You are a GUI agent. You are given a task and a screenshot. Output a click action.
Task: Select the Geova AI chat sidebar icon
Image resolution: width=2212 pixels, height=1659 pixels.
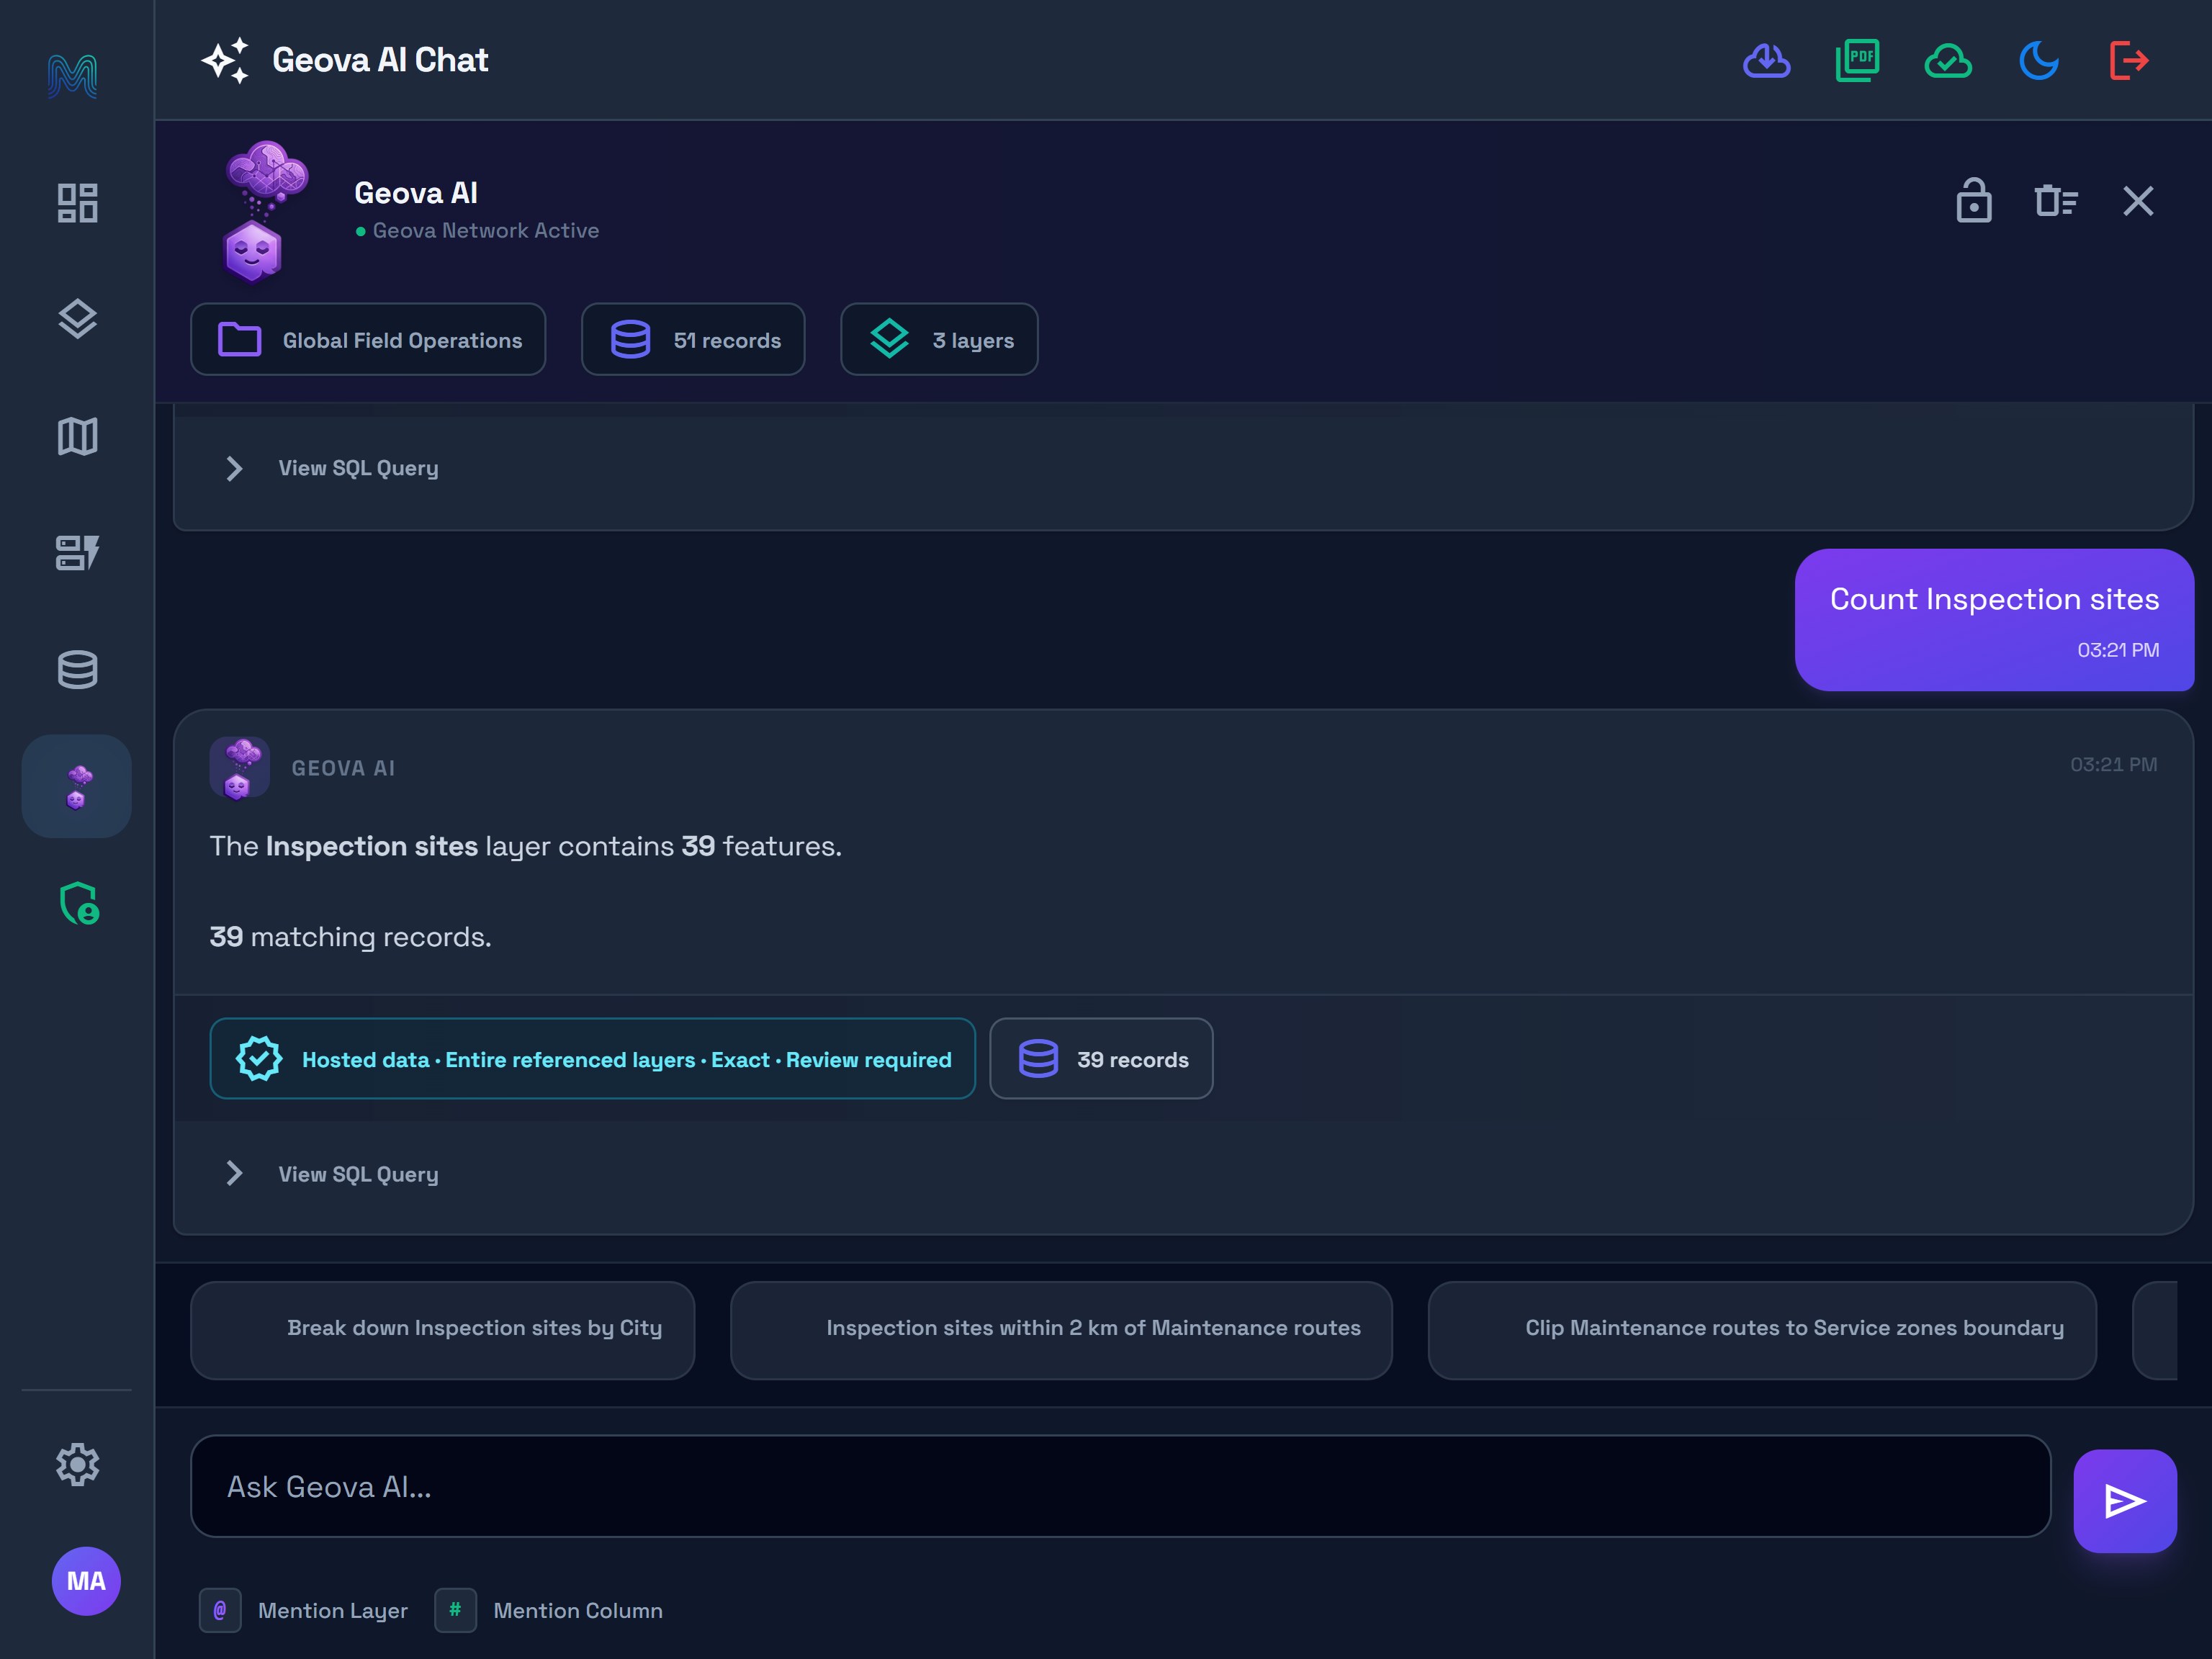[77, 786]
